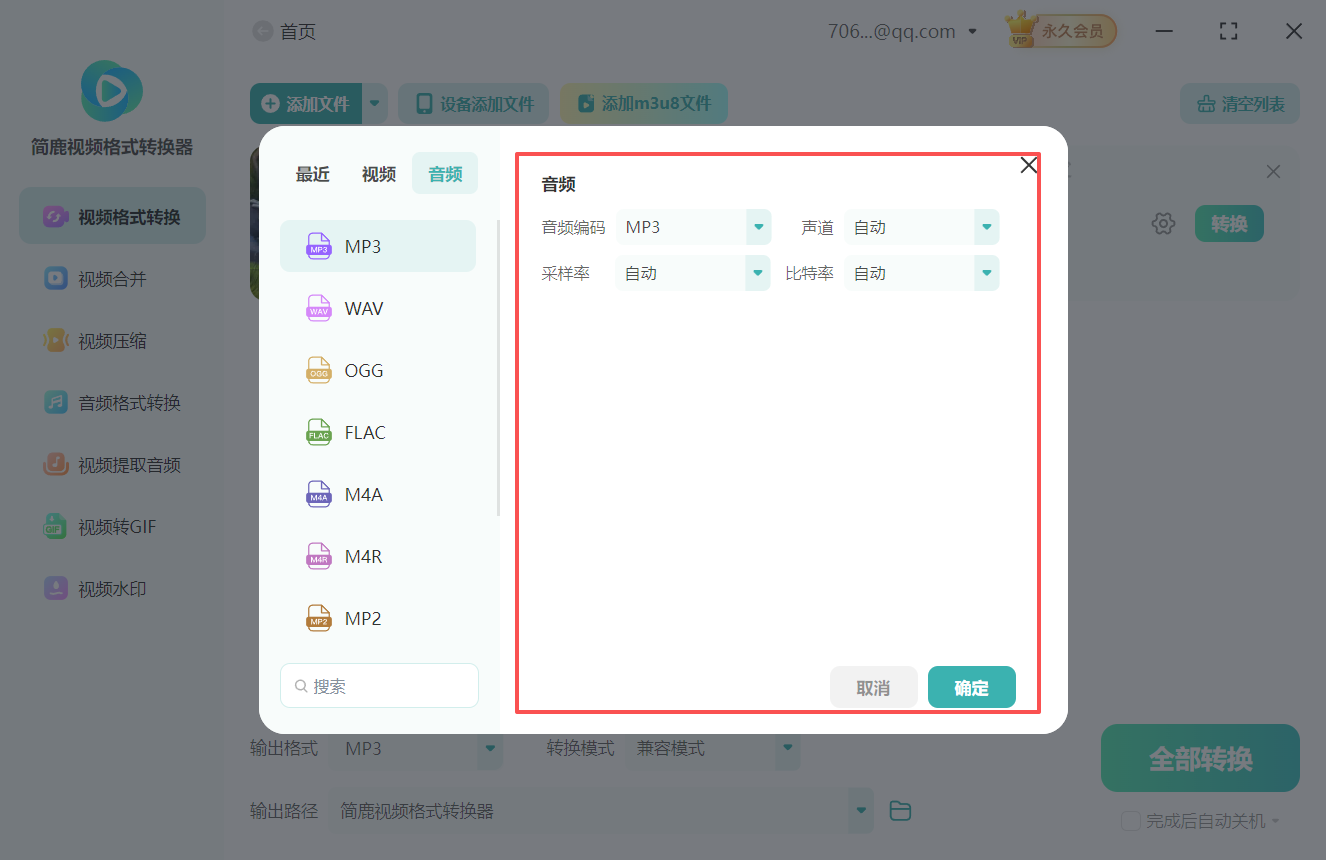Click 全部转换 to convert all files

1199,758
